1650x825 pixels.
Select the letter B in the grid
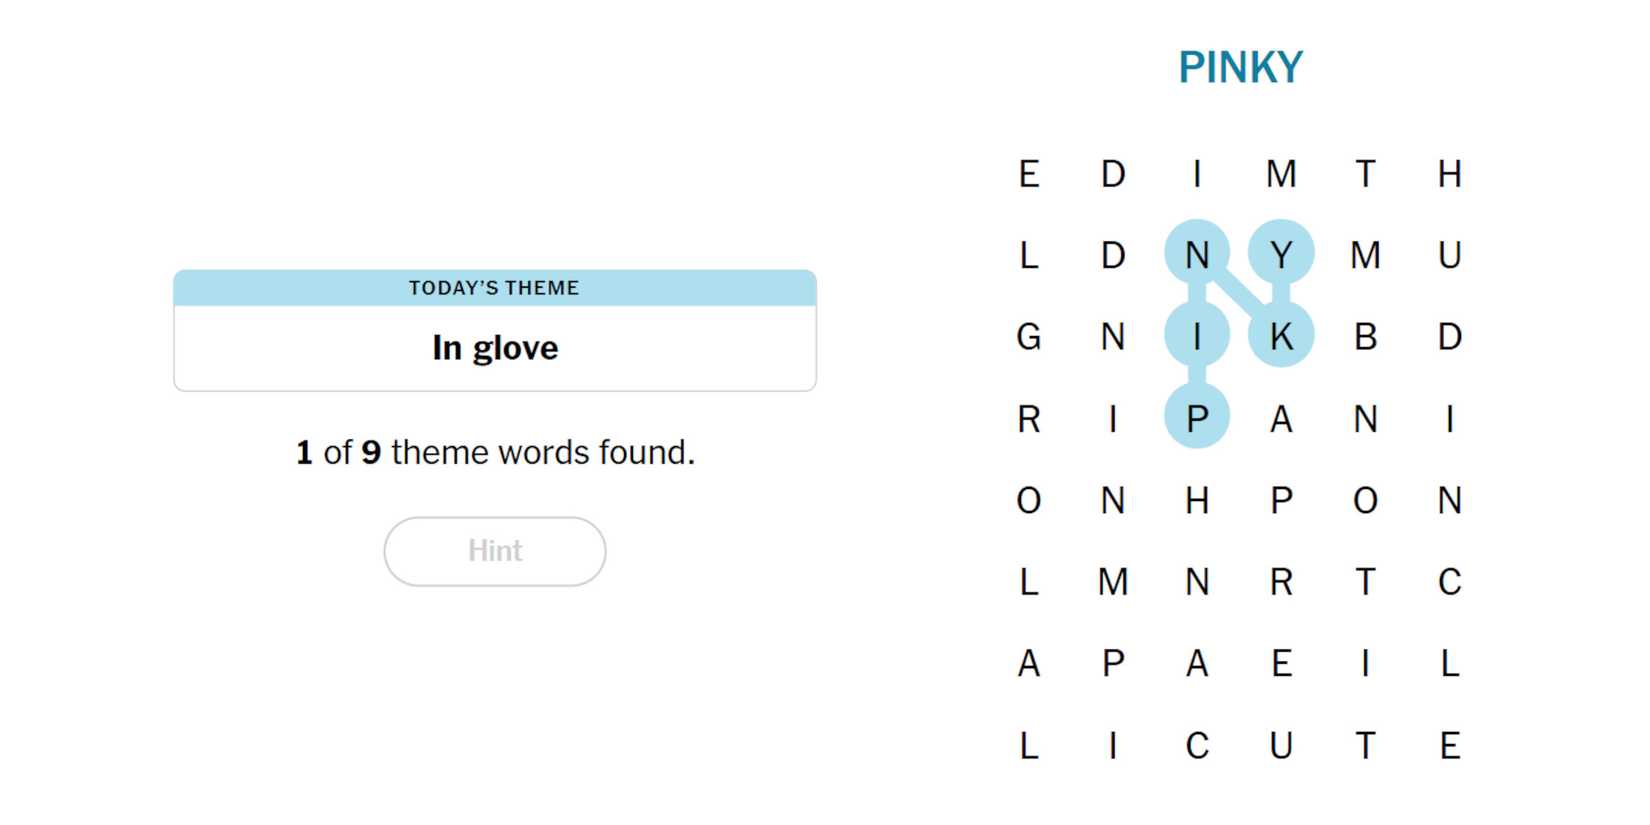pos(1365,336)
